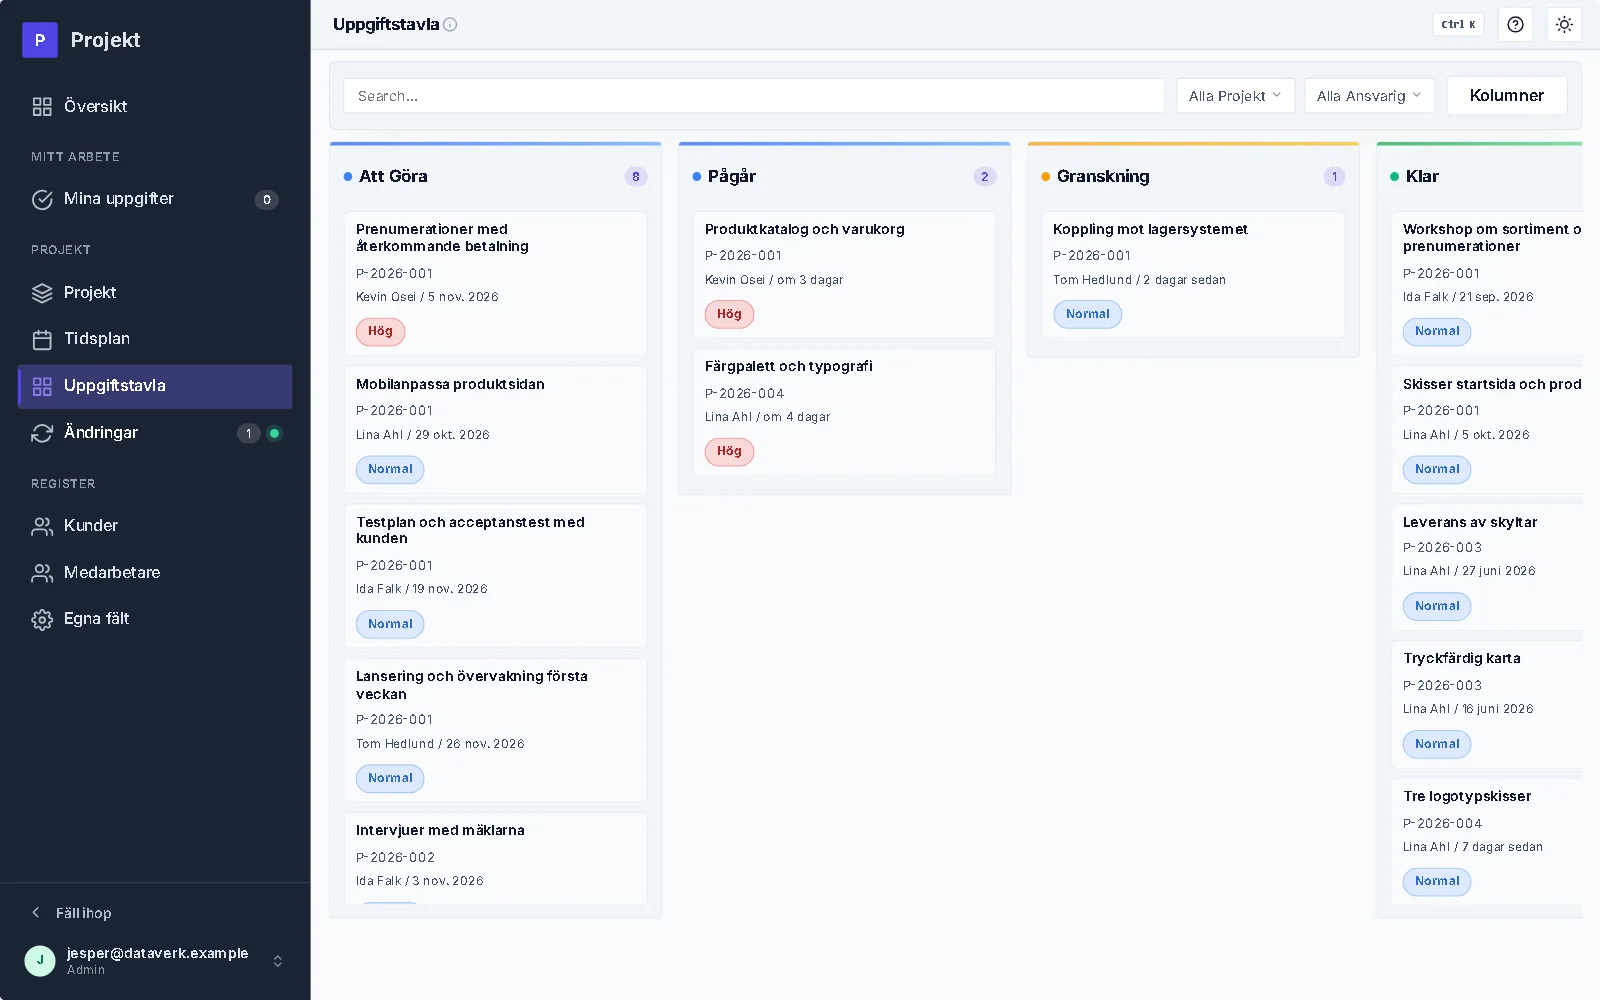Click the Search input field
Image resolution: width=1600 pixels, height=1000 pixels.
pyautogui.click(x=754, y=96)
